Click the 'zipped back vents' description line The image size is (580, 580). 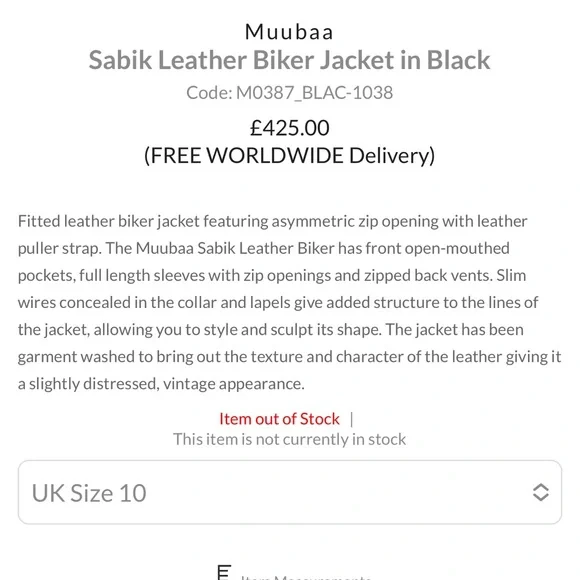(272, 276)
